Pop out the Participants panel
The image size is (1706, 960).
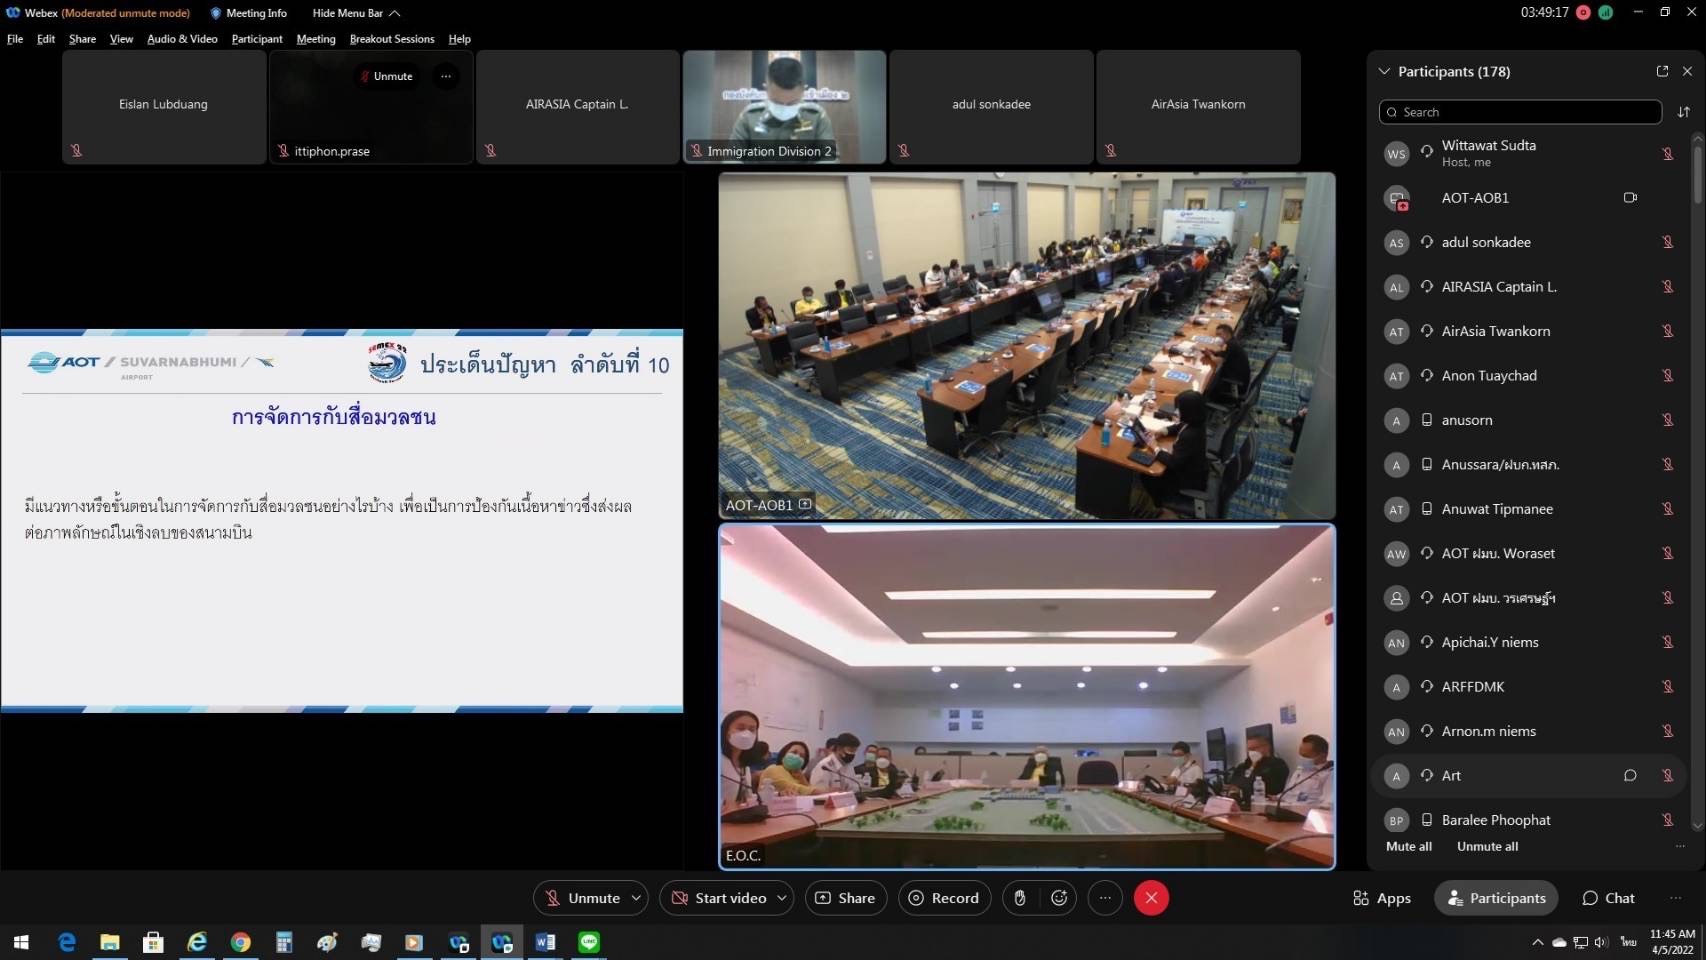tap(1662, 71)
